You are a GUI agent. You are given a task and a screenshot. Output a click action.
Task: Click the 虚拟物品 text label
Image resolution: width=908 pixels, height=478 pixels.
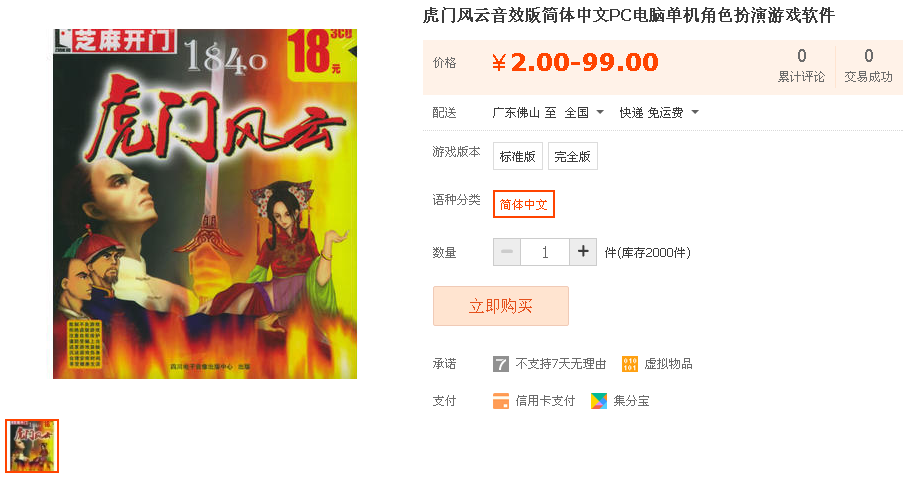click(x=668, y=364)
